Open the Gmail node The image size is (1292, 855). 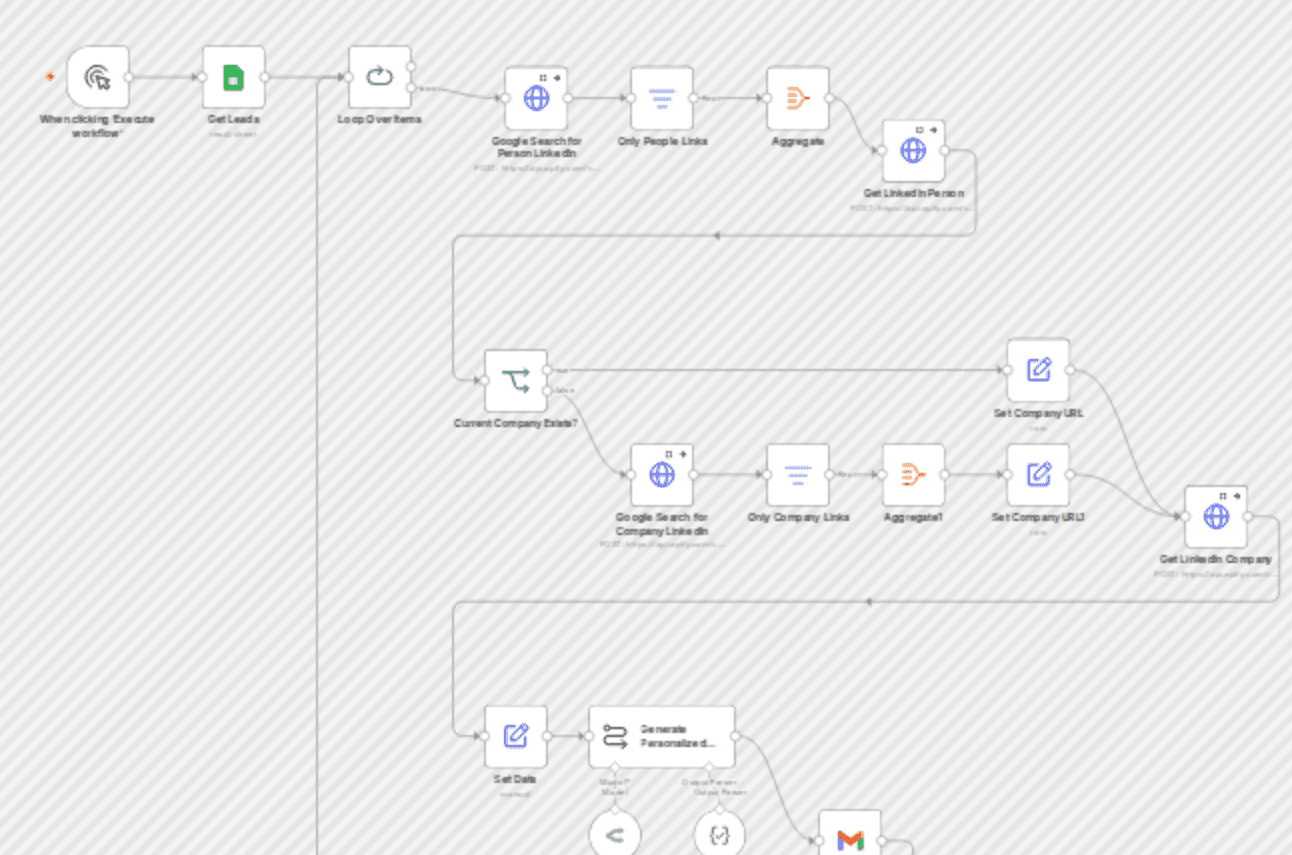850,833
